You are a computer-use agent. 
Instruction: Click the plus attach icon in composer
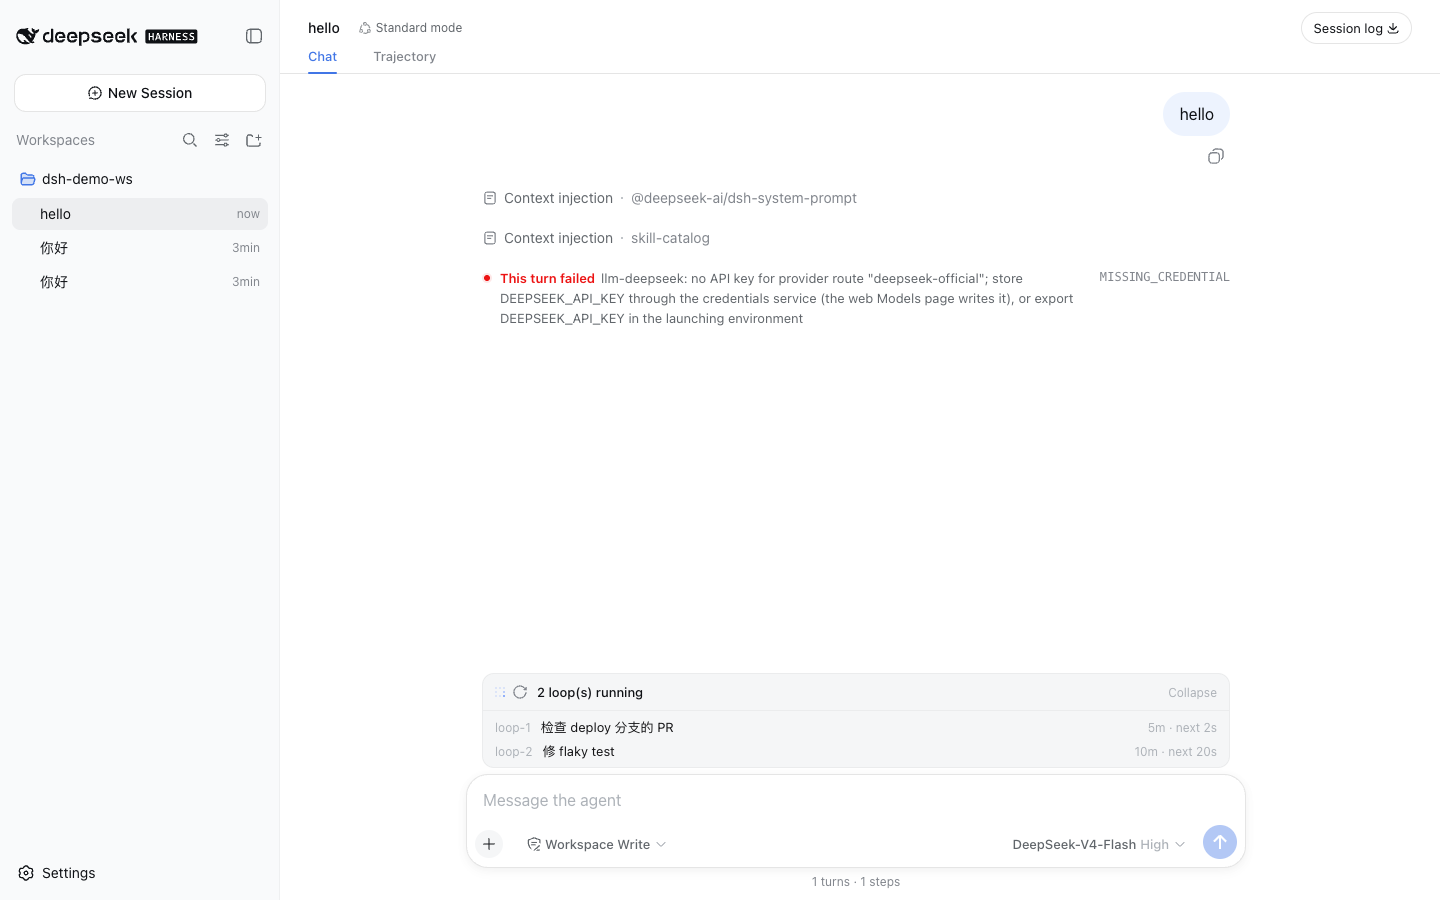(489, 844)
